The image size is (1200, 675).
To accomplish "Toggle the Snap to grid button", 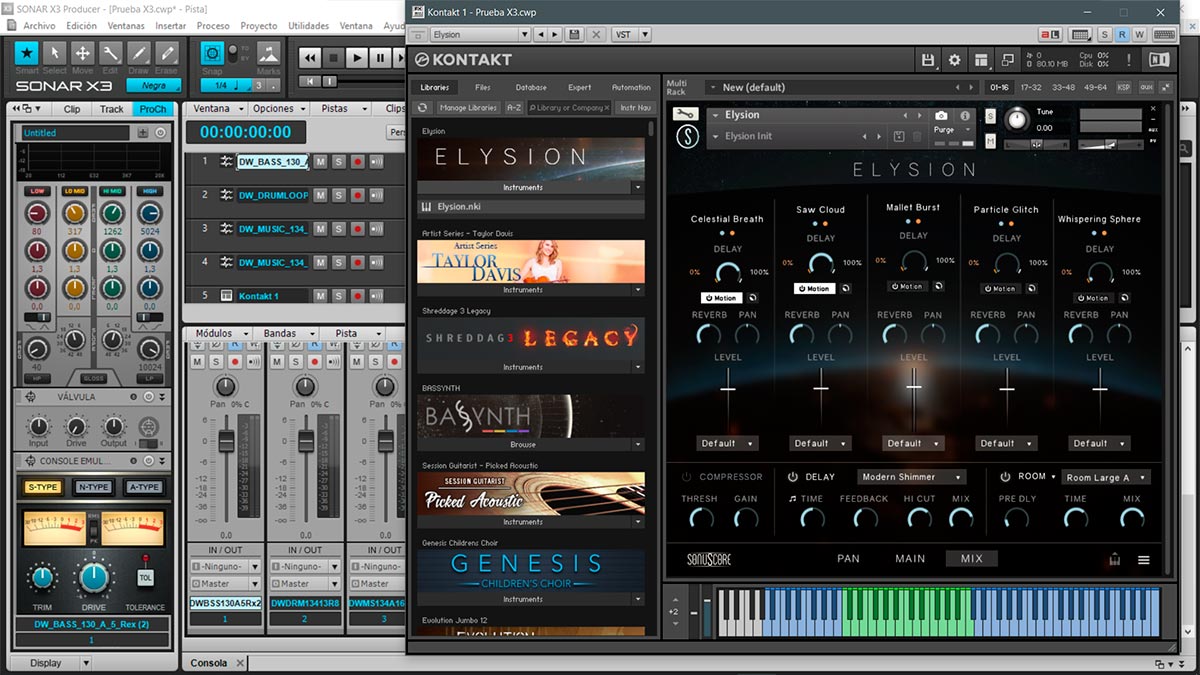I will (x=212, y=54).
